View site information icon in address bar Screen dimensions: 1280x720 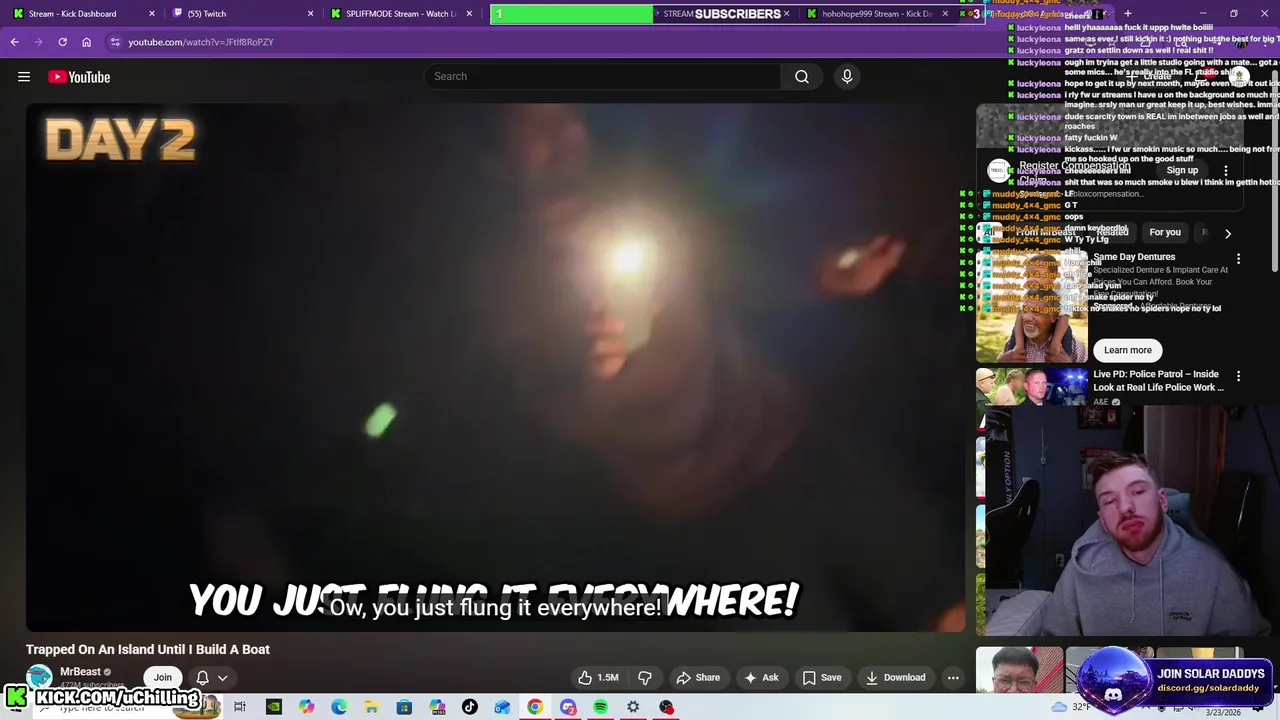click(x=115, y=42)
